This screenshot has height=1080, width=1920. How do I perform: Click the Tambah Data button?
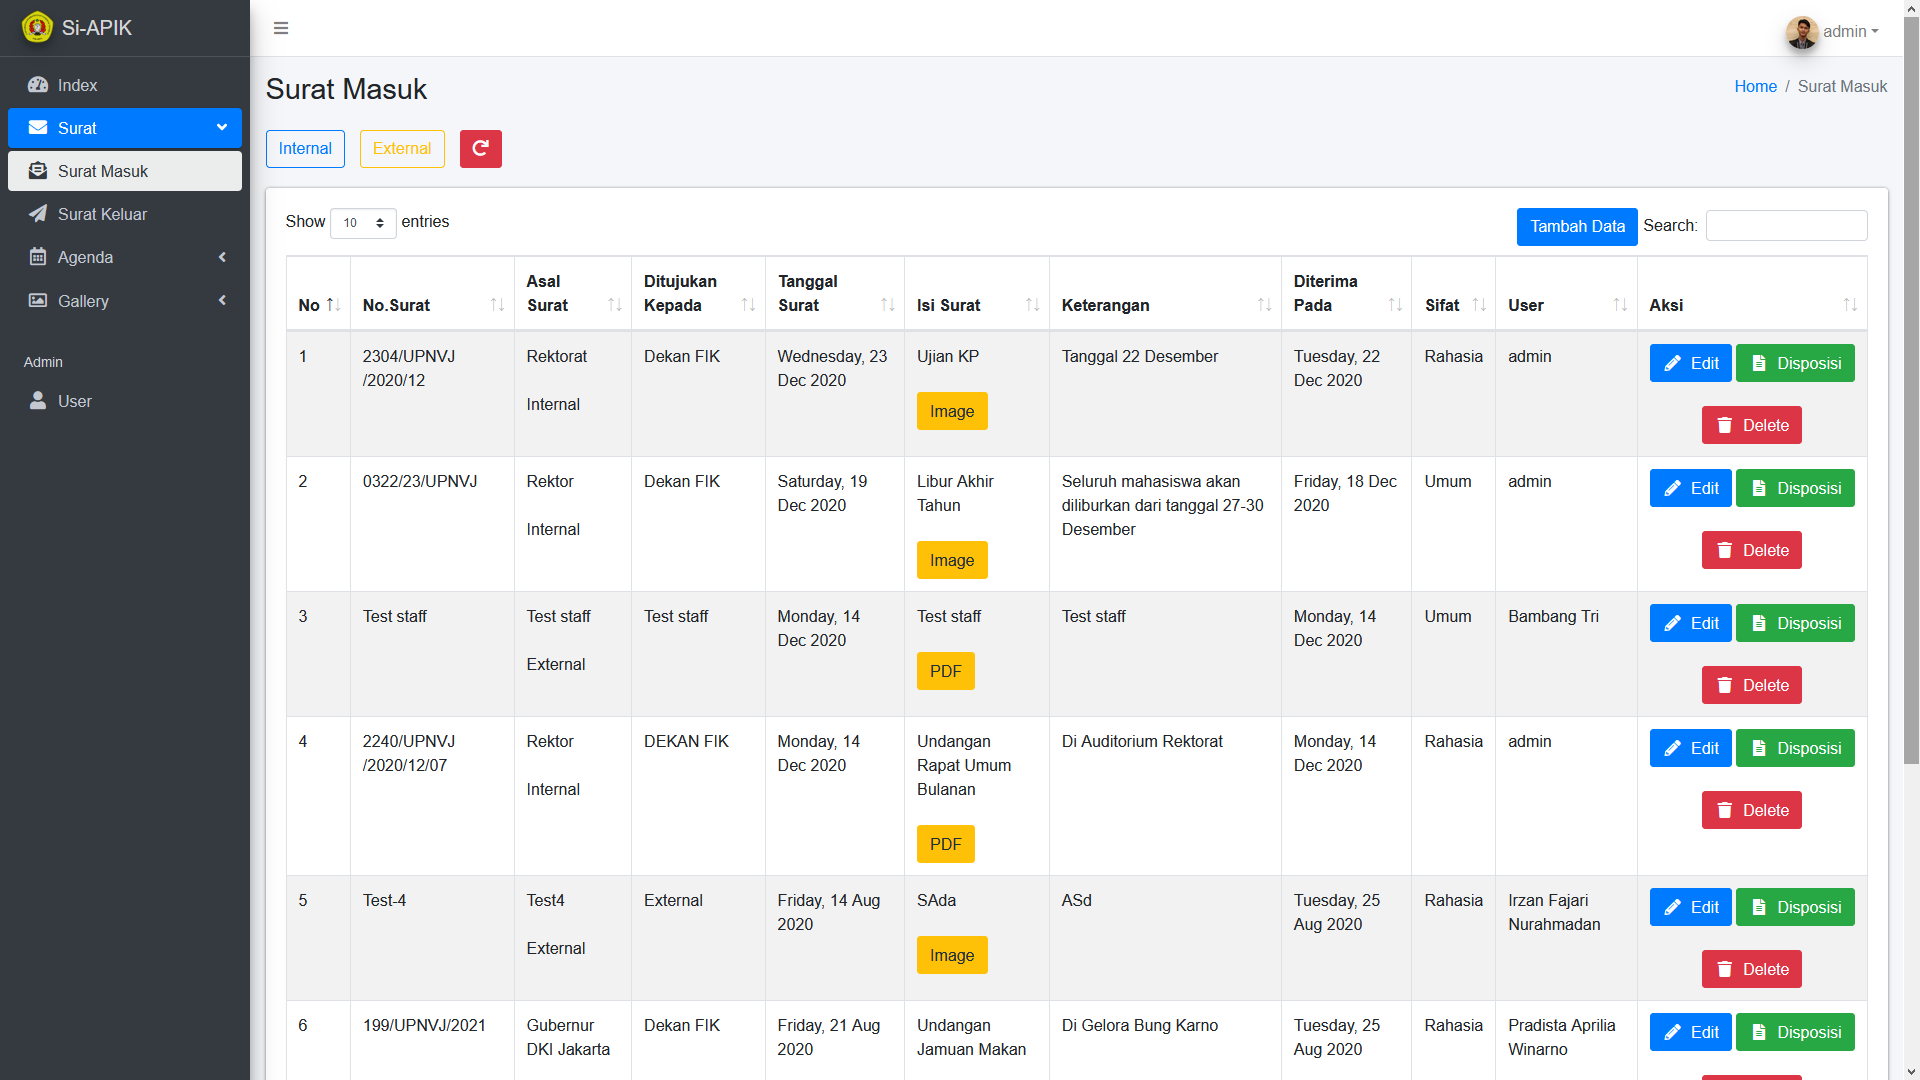[x=1577, y=226]
